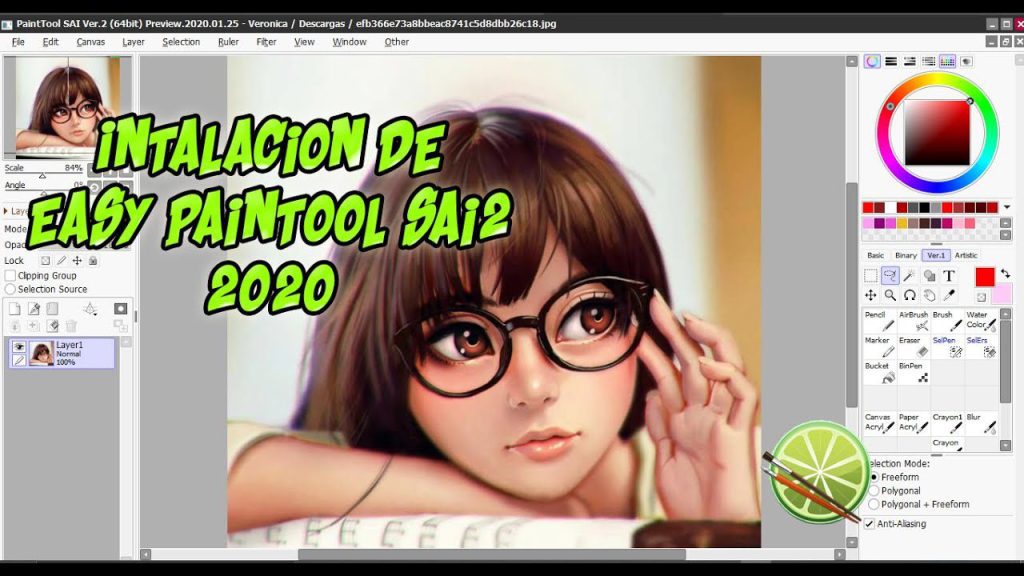Open the Filter menu
The image size is (1024, 576).
coord(265,42)
